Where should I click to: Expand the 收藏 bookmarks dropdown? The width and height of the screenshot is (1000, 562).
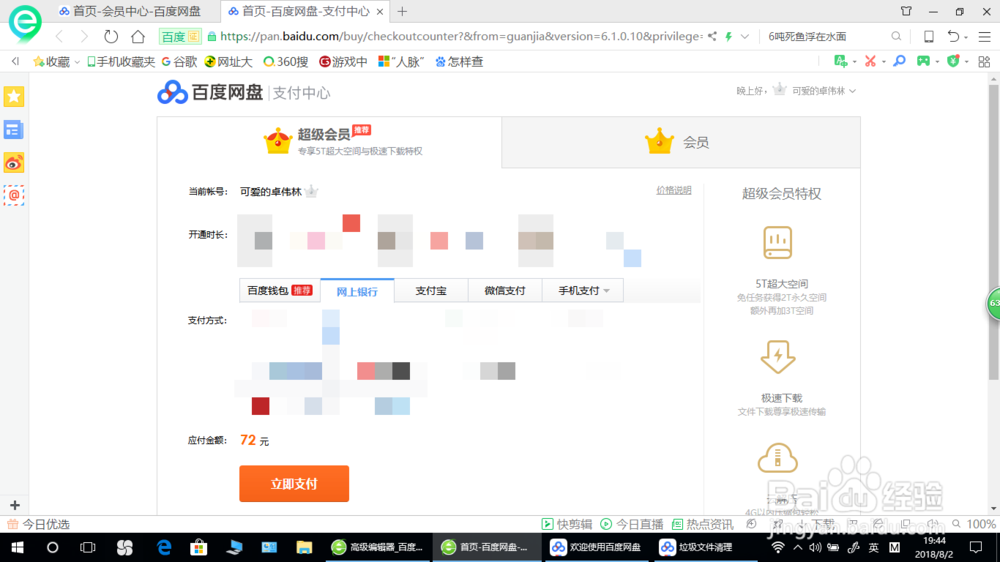pos(77,62)
